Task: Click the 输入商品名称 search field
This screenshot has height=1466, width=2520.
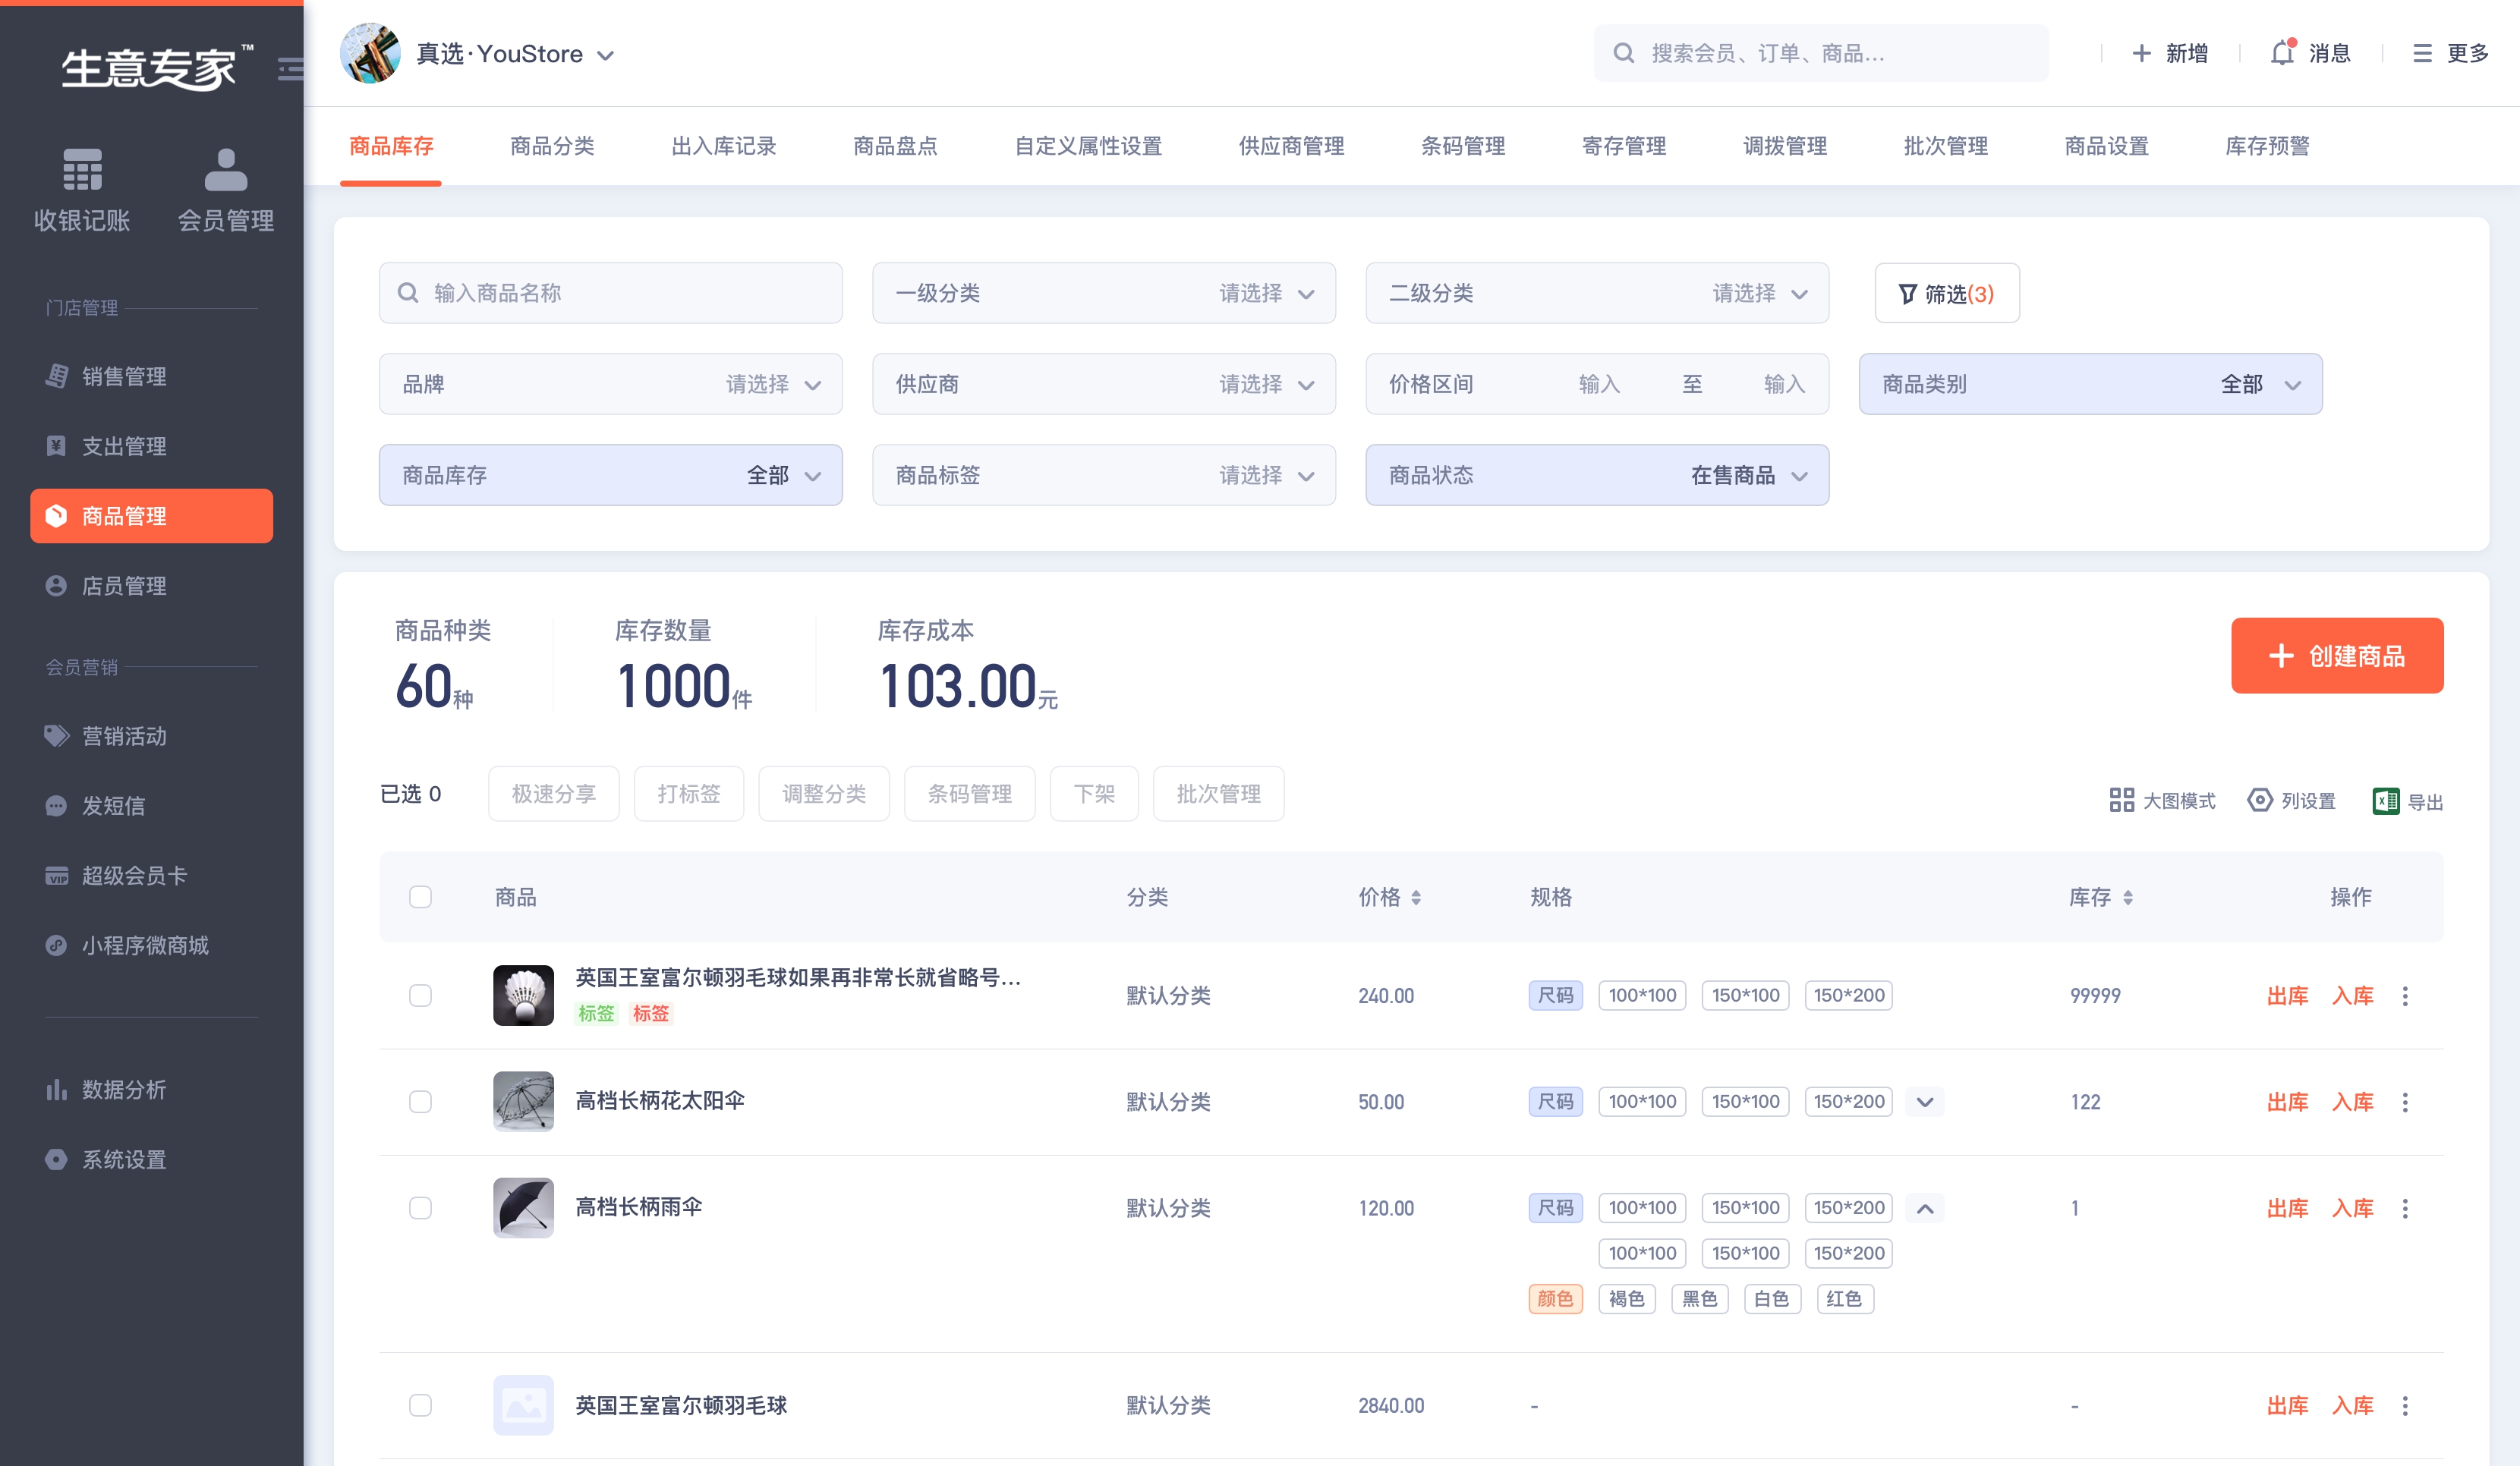Action: (x=610, y=293)
